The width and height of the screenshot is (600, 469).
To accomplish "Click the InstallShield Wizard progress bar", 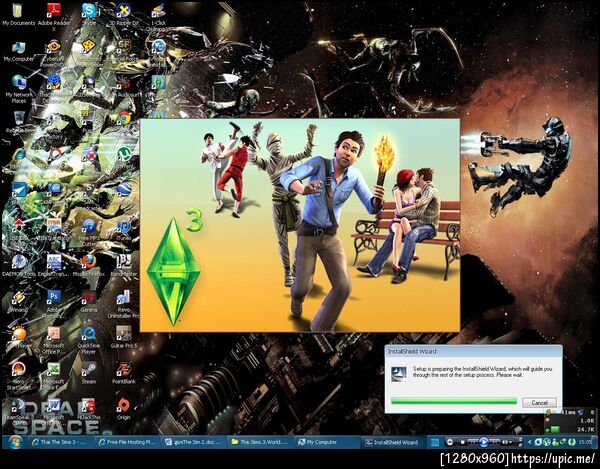I will pos(454,401).
